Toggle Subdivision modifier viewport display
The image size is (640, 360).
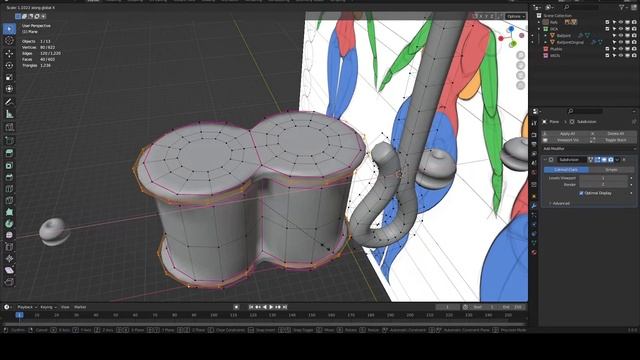coord(604,160)
